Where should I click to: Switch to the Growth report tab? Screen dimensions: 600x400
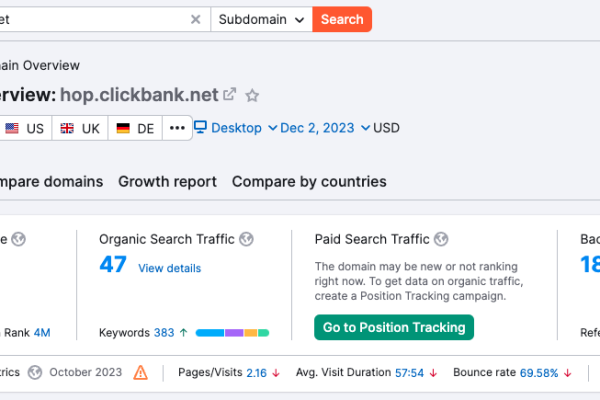point(167,181)
